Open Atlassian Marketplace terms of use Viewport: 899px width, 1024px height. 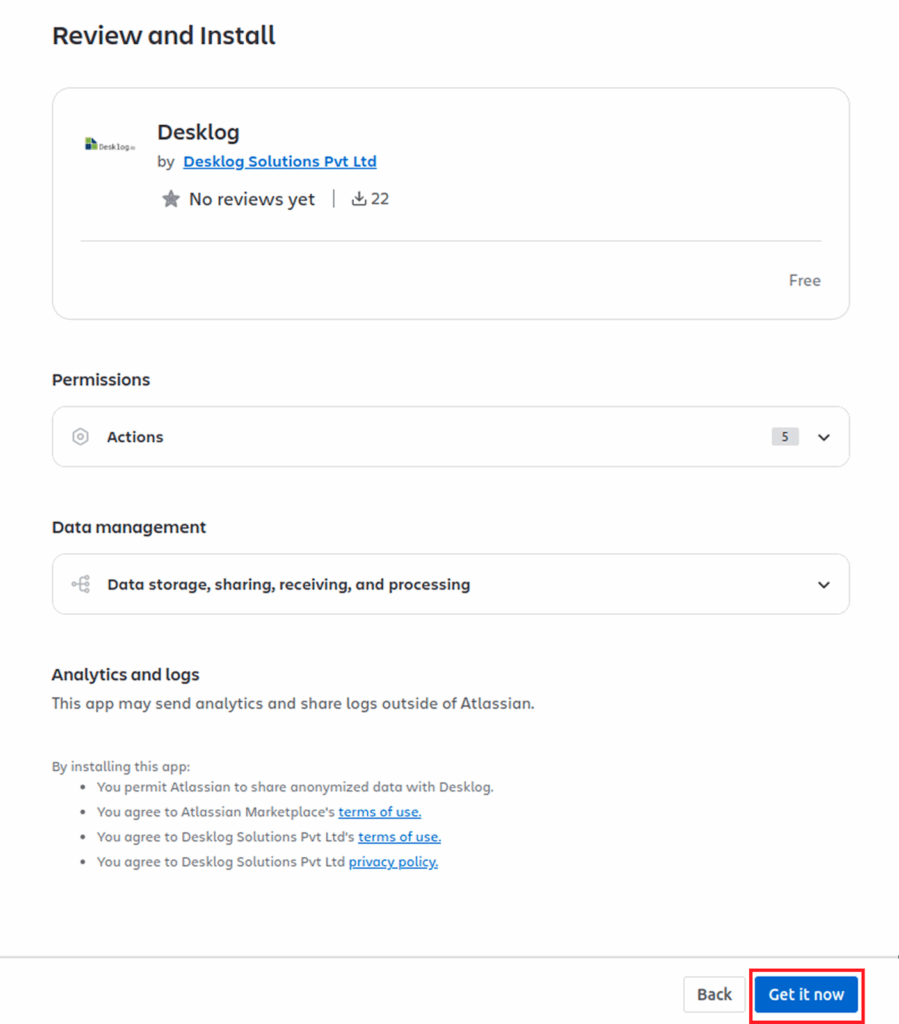click(x=379, y=812)
